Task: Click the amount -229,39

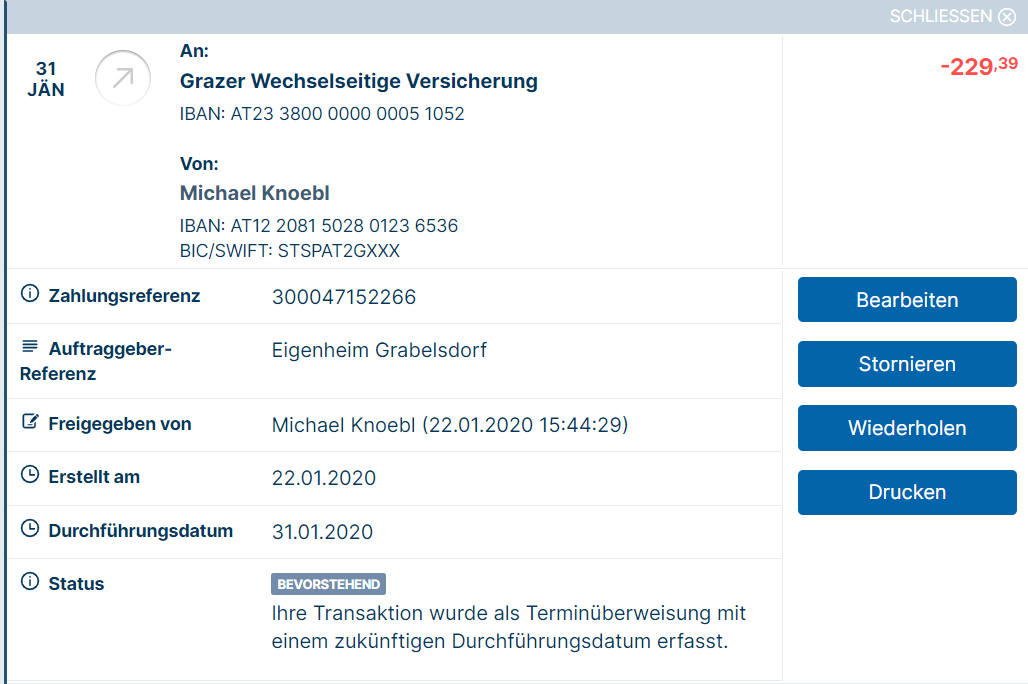Action: click(979, 66)
